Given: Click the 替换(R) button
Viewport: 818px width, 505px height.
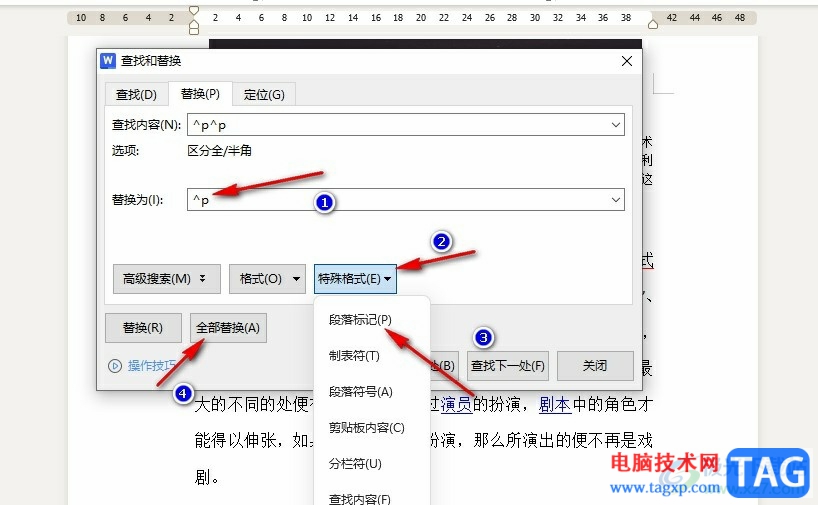Looking at the screenshot, I should point(143,328).
